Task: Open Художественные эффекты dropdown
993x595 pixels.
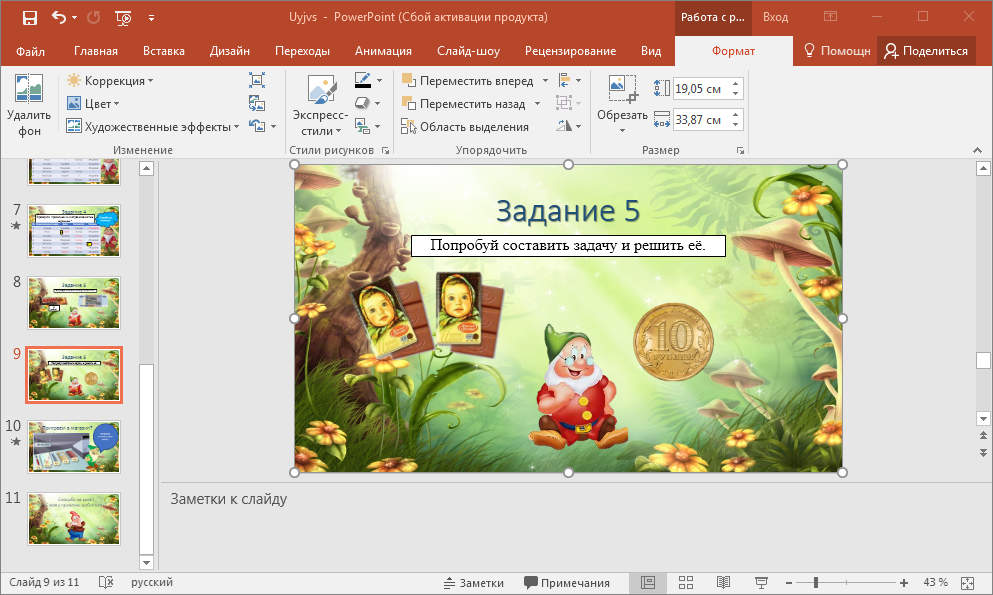Action: point(153,127)
